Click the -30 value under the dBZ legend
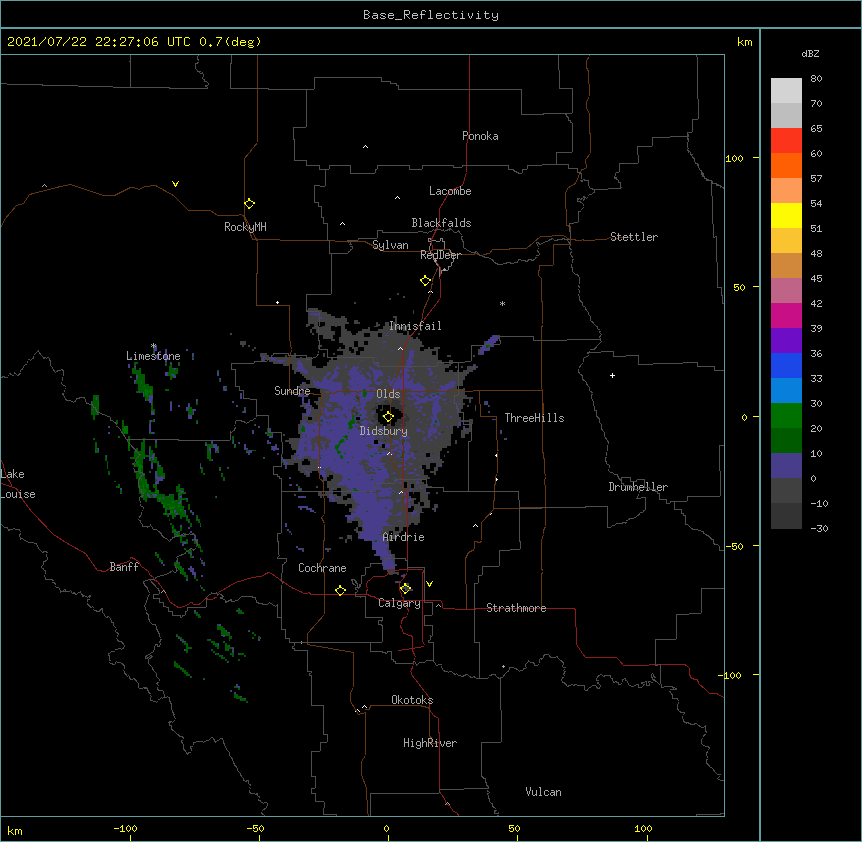Screen dimensions: 862x842 [819, 528]
